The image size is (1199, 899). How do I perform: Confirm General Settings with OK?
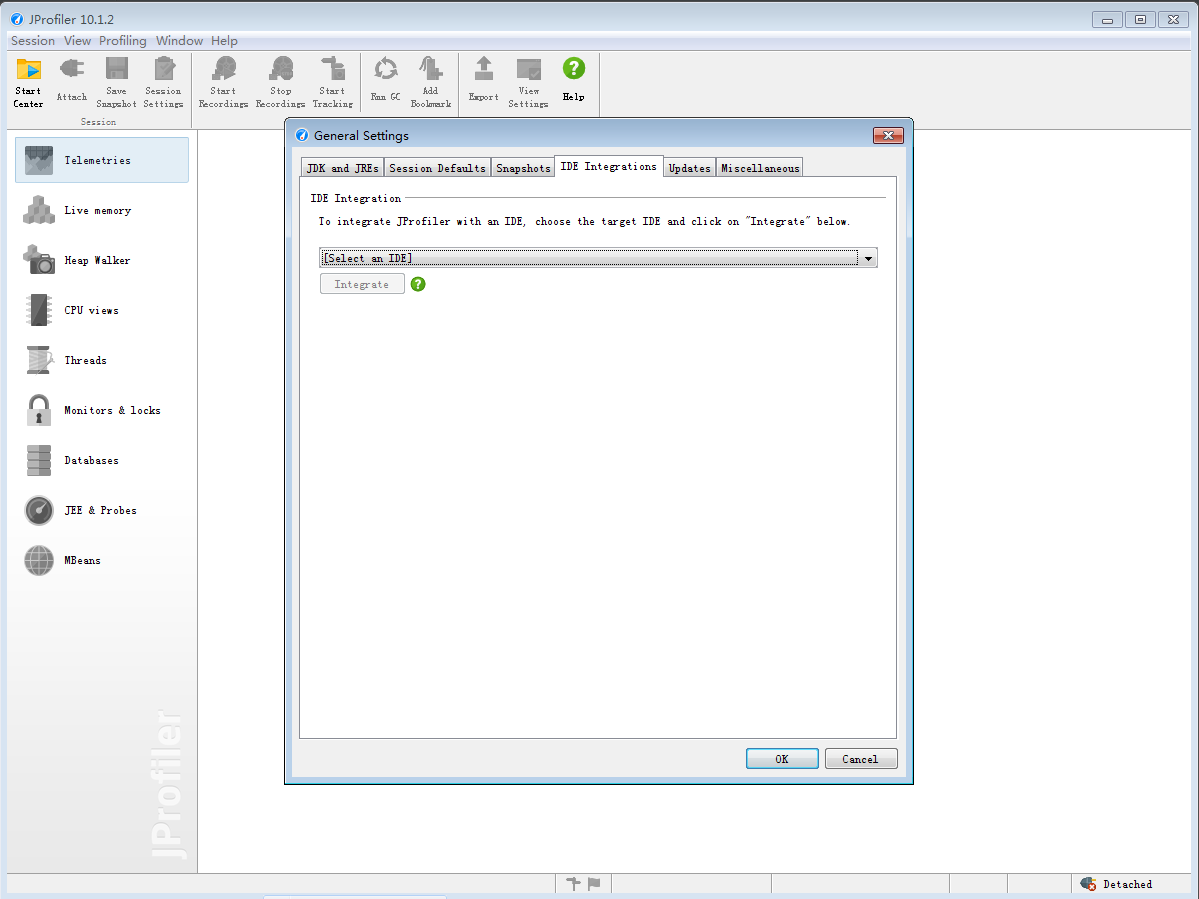pyautogui.click(x=782, y=759)
